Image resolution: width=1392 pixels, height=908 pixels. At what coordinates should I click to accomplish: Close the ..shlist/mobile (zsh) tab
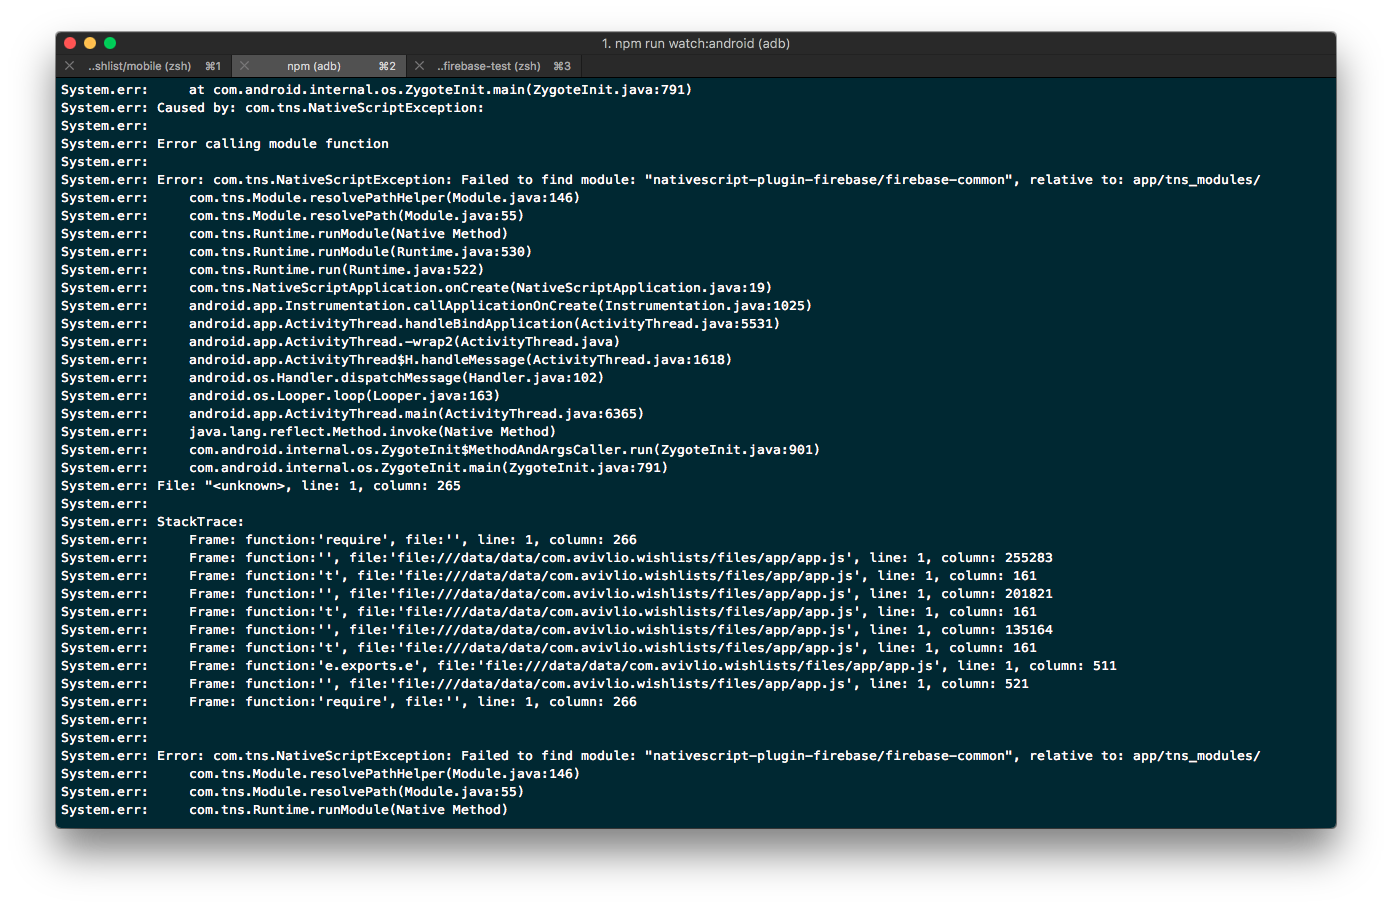click(x=69, y=66)
